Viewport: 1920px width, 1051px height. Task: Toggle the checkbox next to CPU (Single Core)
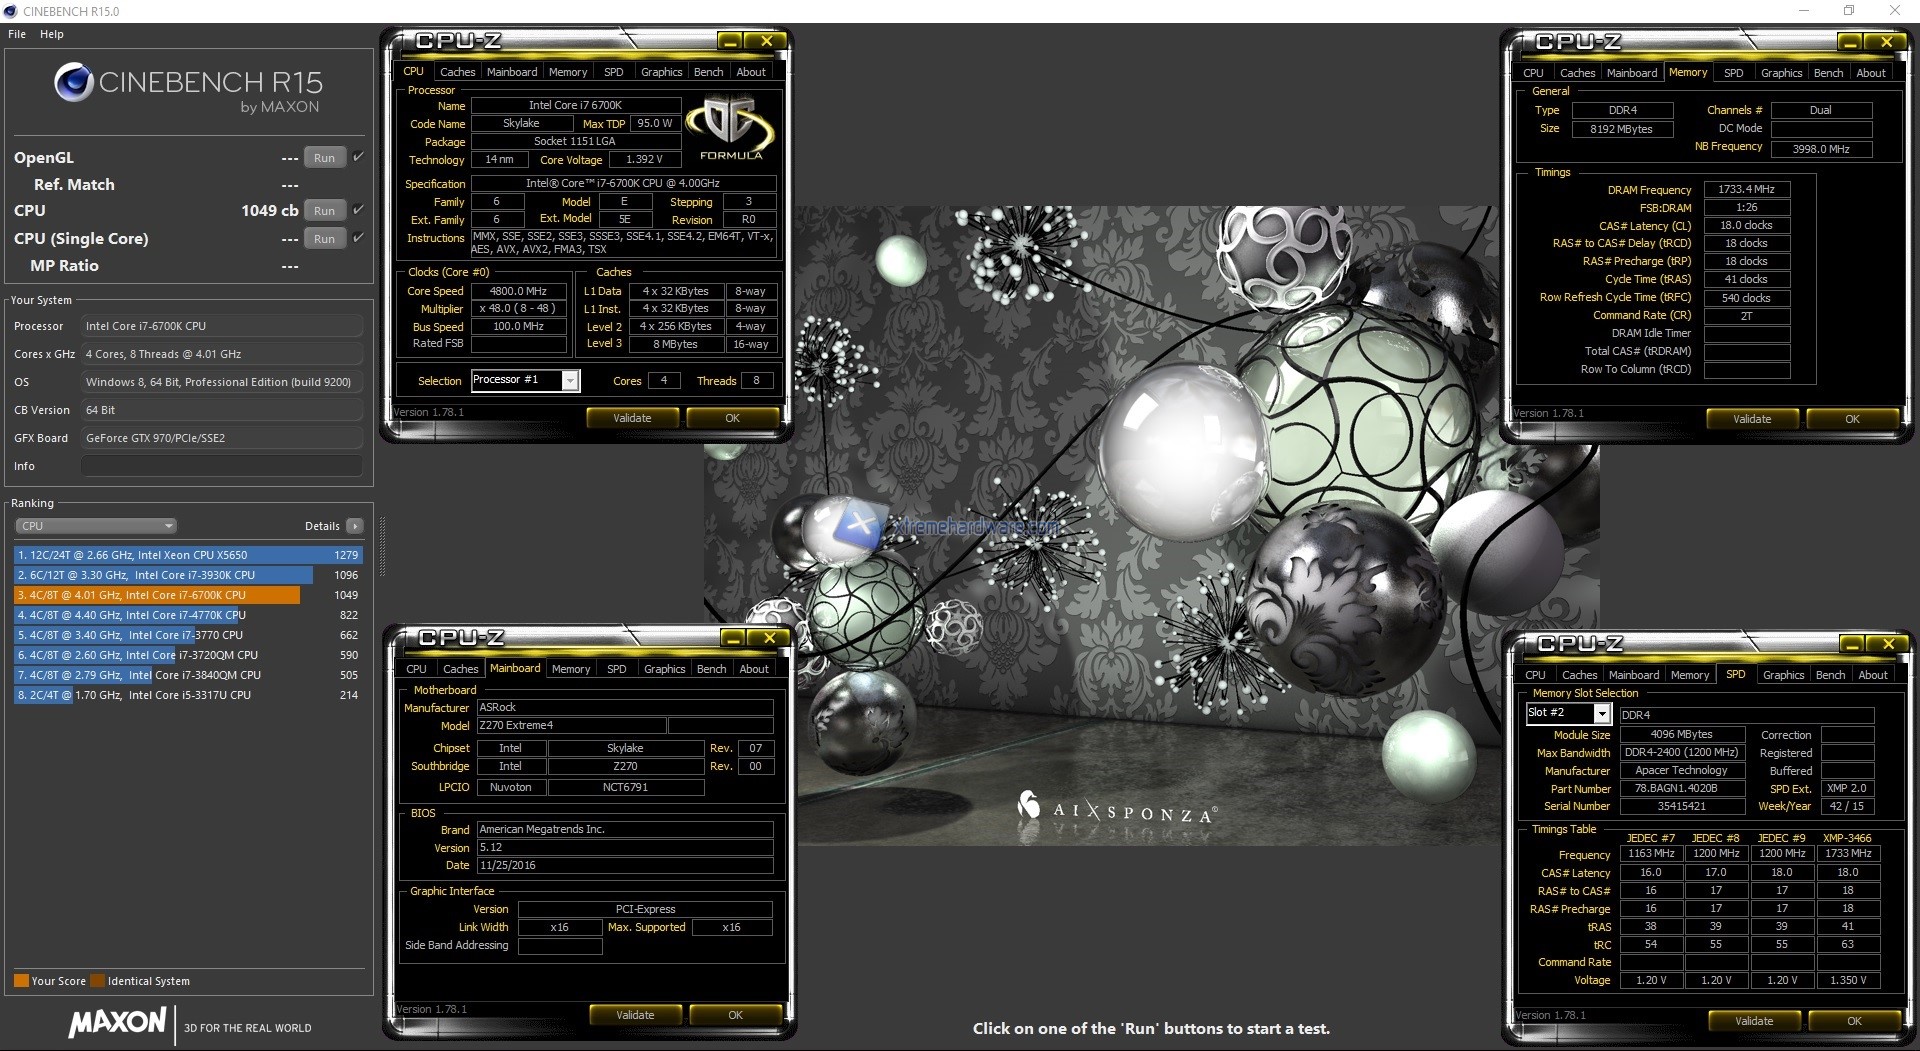(x=356, y=238)
